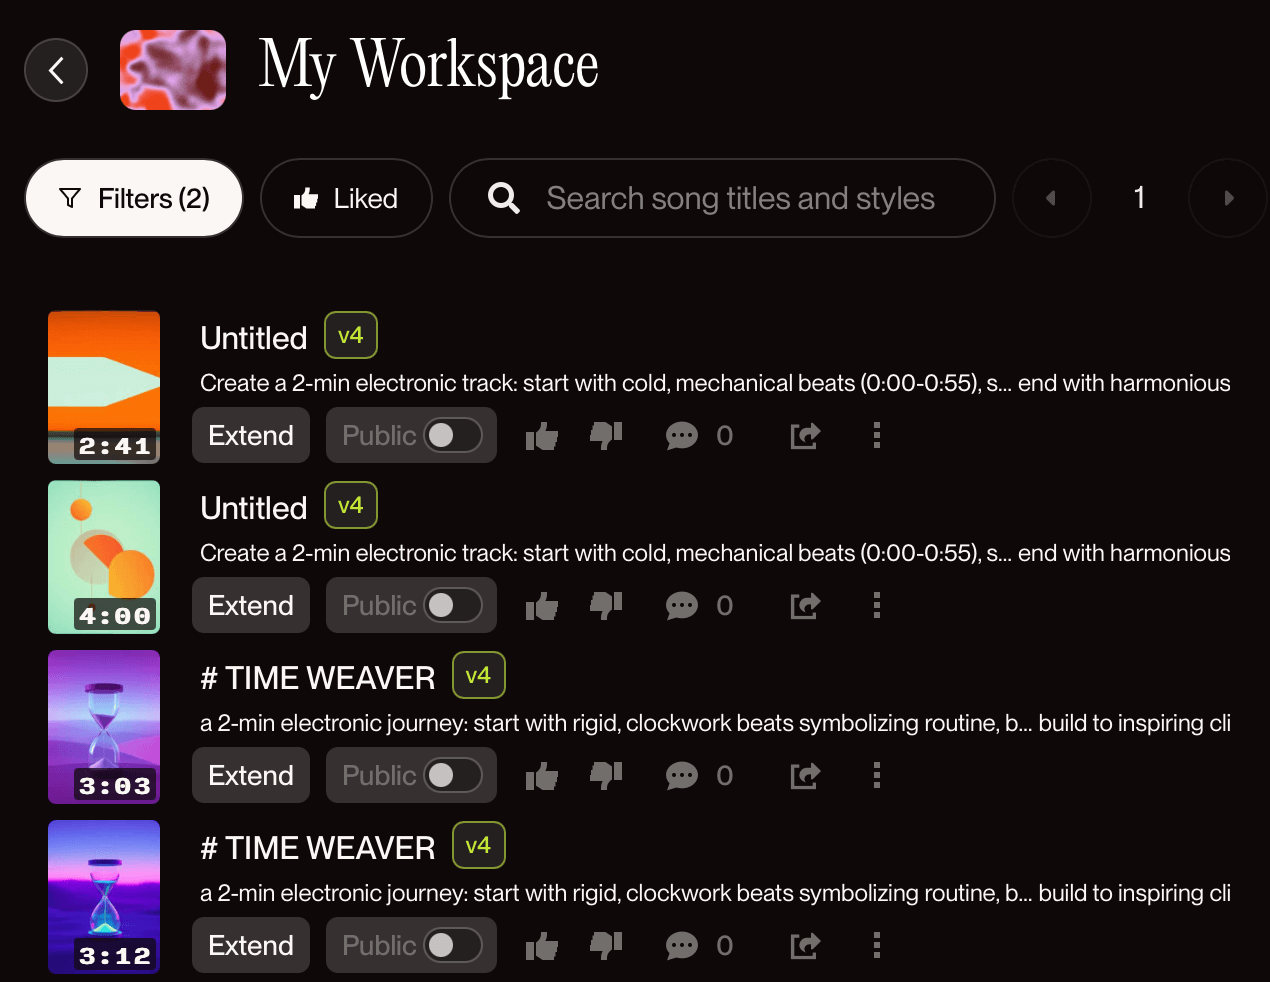The height and width of the screenshot is (982, 1270).
Task: Enable Public switch for the 4:00 track
Action: (x=453, y=605)
